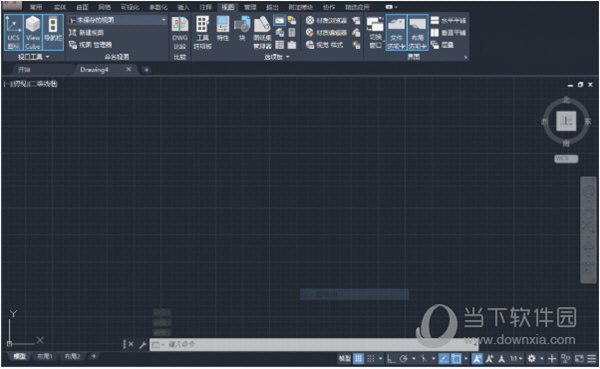Toggle 2D object snap
Viewport: 600px width, 369px height.
tap(456, 359)
